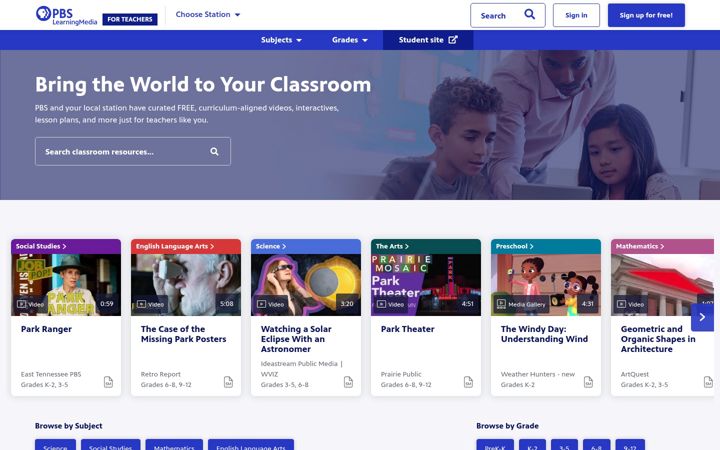Click Video badge on Missing Park Posters thumbnail

tap(151, 304)
